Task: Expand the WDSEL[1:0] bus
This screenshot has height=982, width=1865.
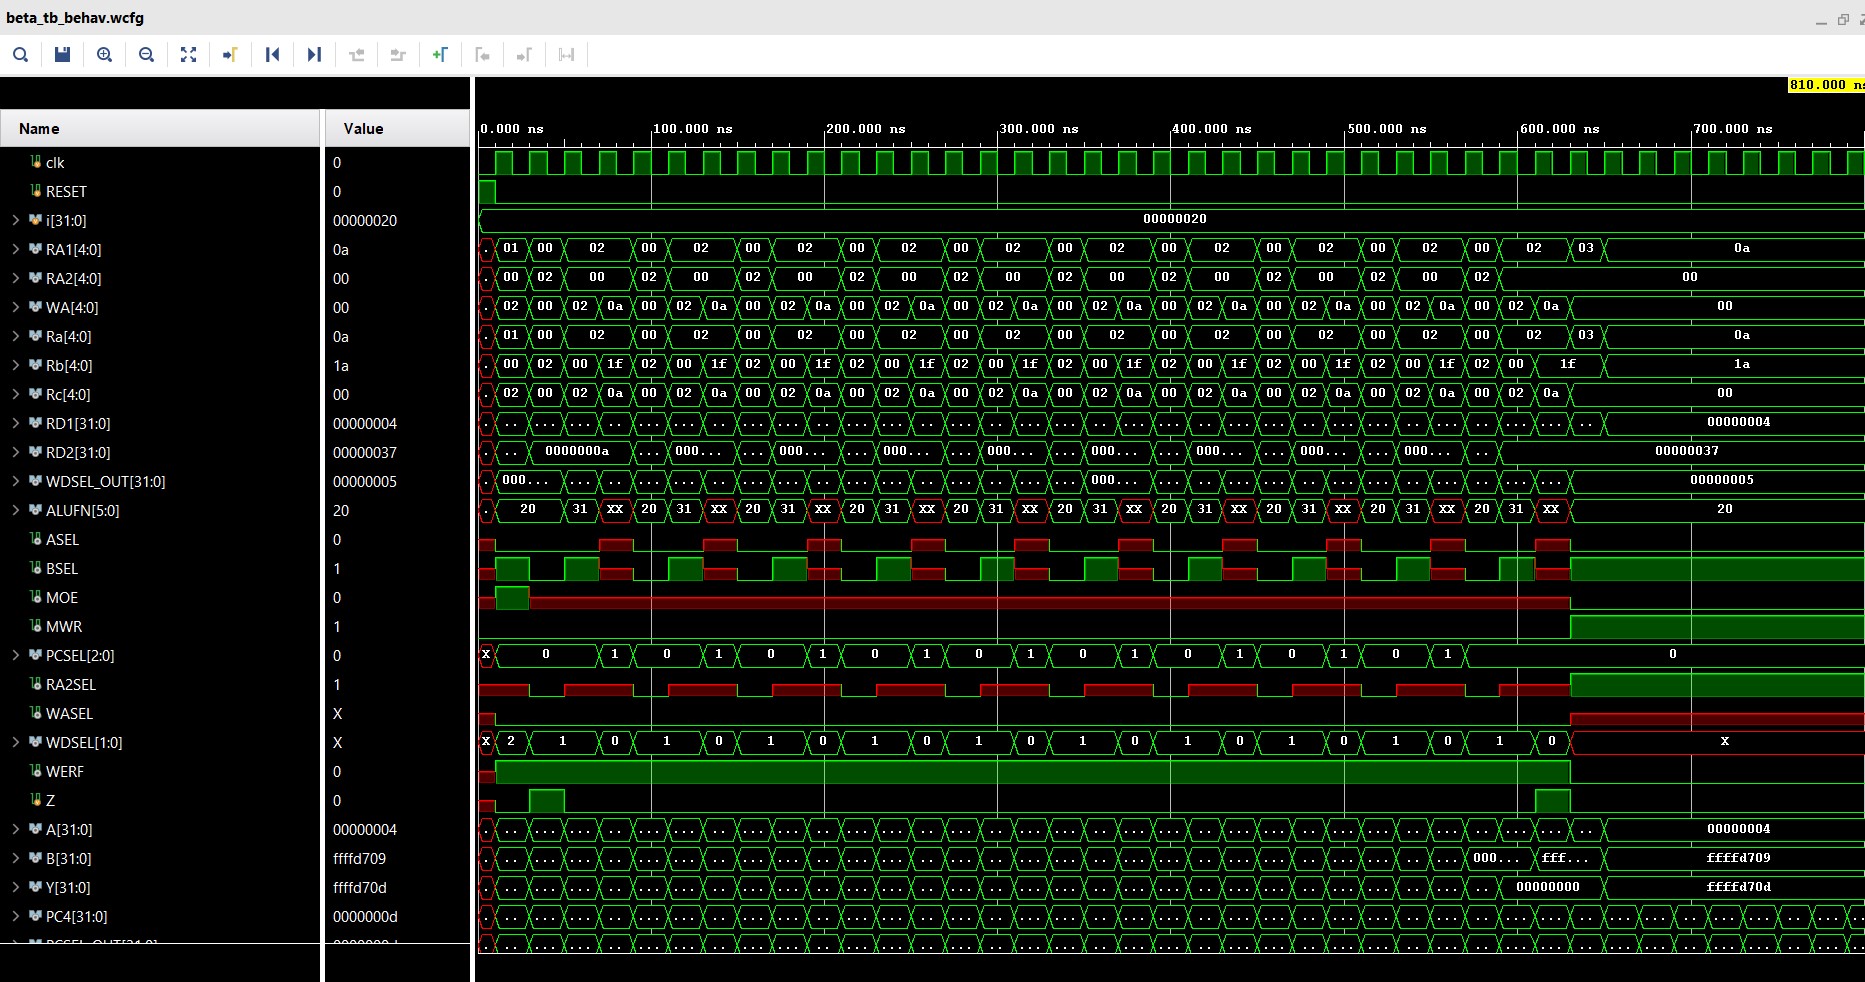Action: coord(15,742)
